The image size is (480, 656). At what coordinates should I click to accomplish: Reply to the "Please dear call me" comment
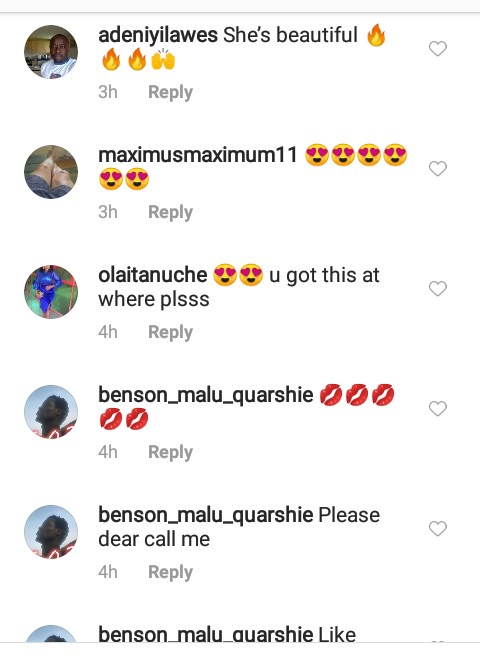[x=170, y=572]
